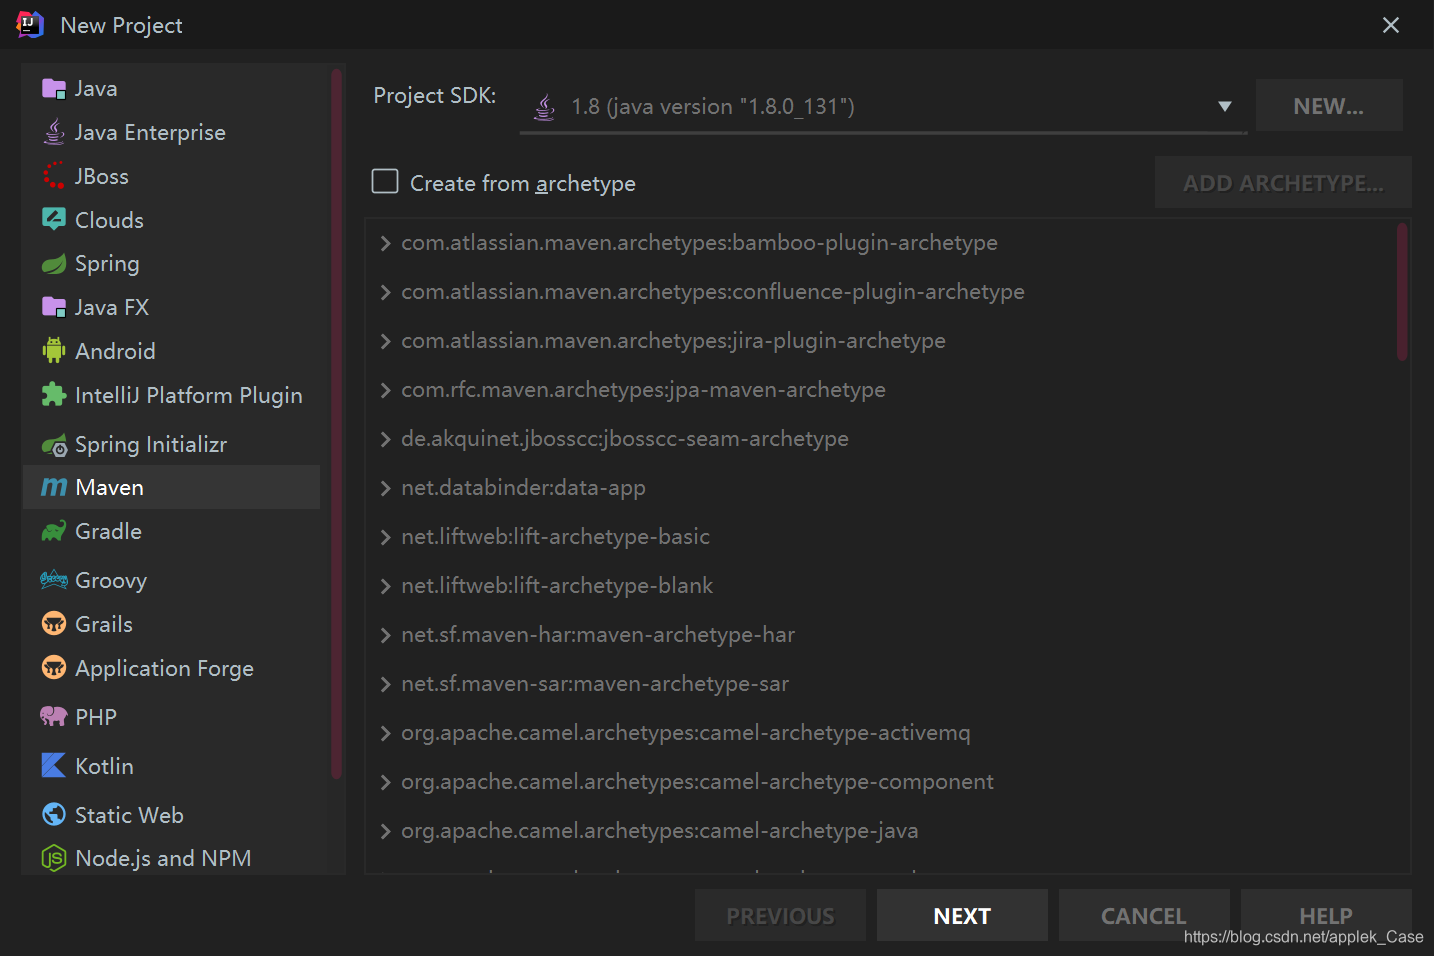Click the Gradle elephant icon
Viewport: 1434px width, 956px height.
point(54,531)
